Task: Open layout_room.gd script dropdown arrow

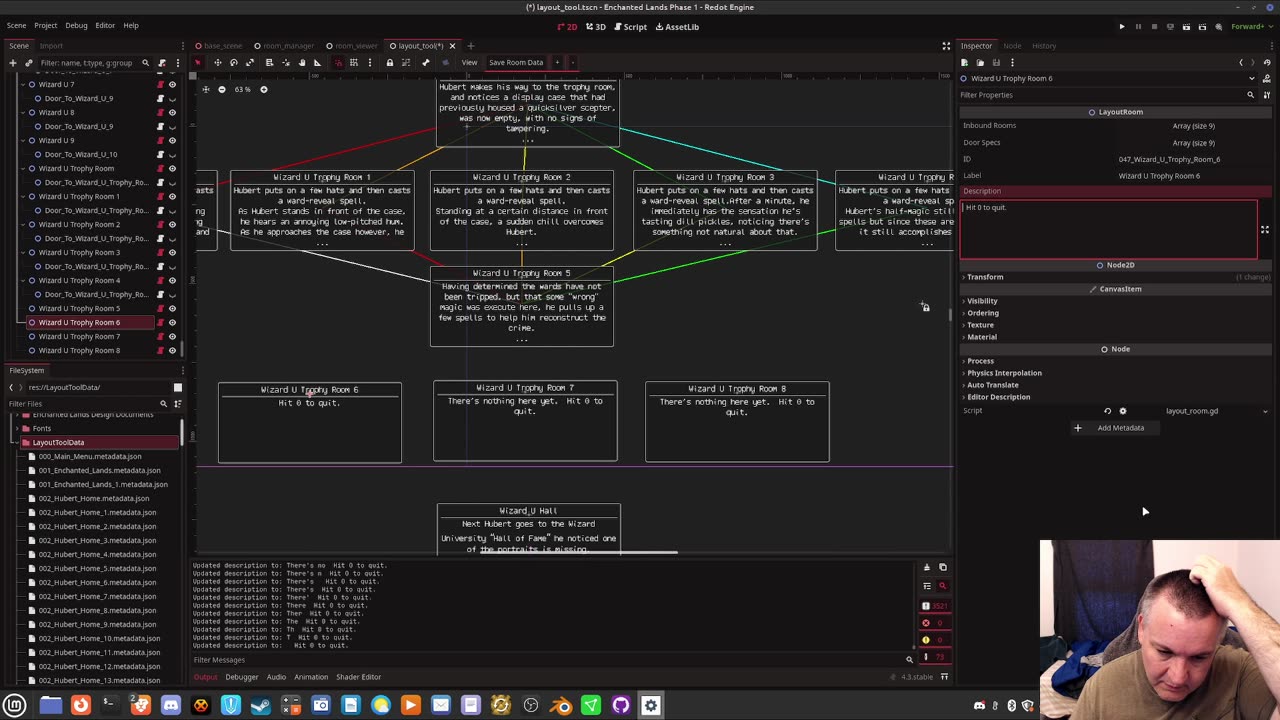Action: pos(1265,411)
